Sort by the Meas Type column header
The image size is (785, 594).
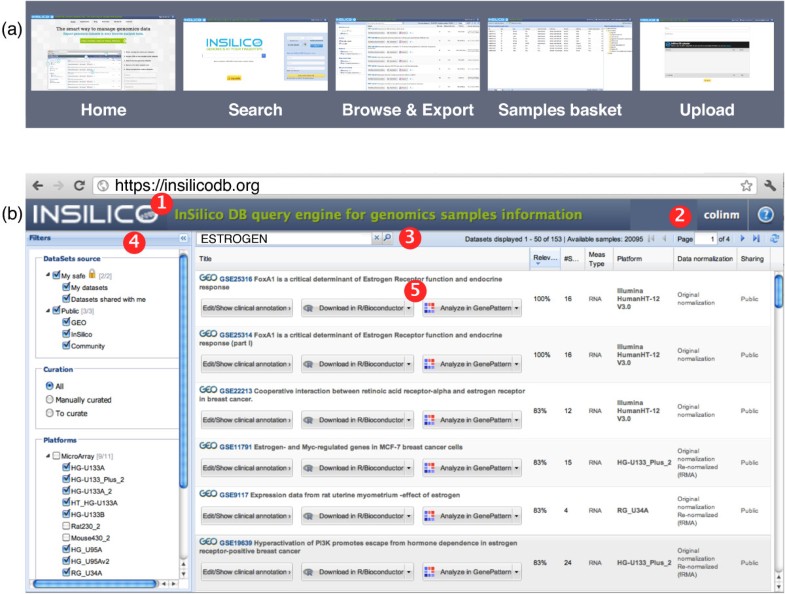pyautogui.click(x=597, y=259)
